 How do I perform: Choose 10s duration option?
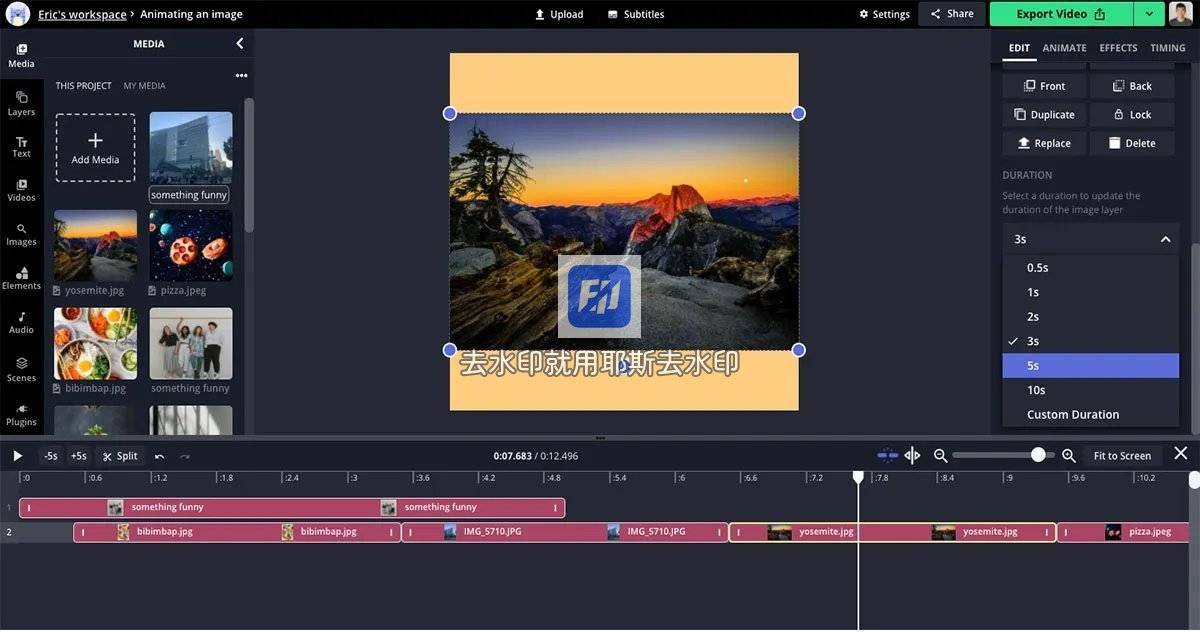pos(1091,390)
